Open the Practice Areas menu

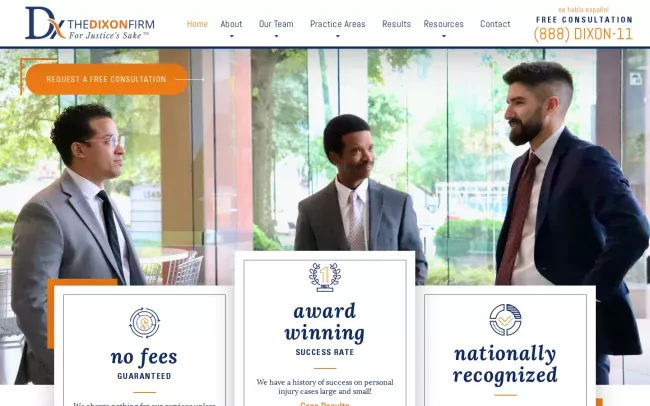click(337, 24)
